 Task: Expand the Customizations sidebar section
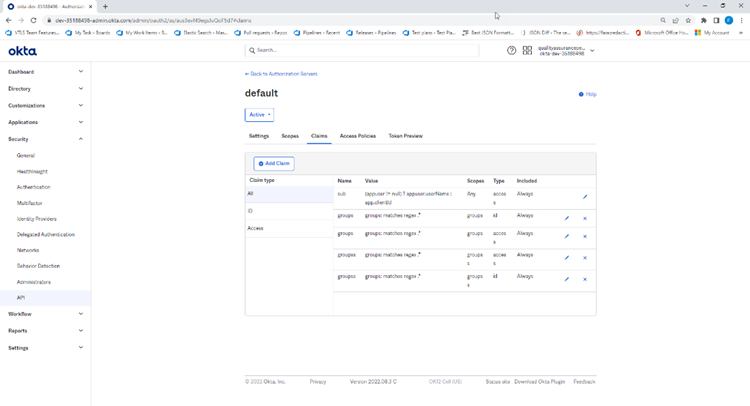[x=45, y=105]
